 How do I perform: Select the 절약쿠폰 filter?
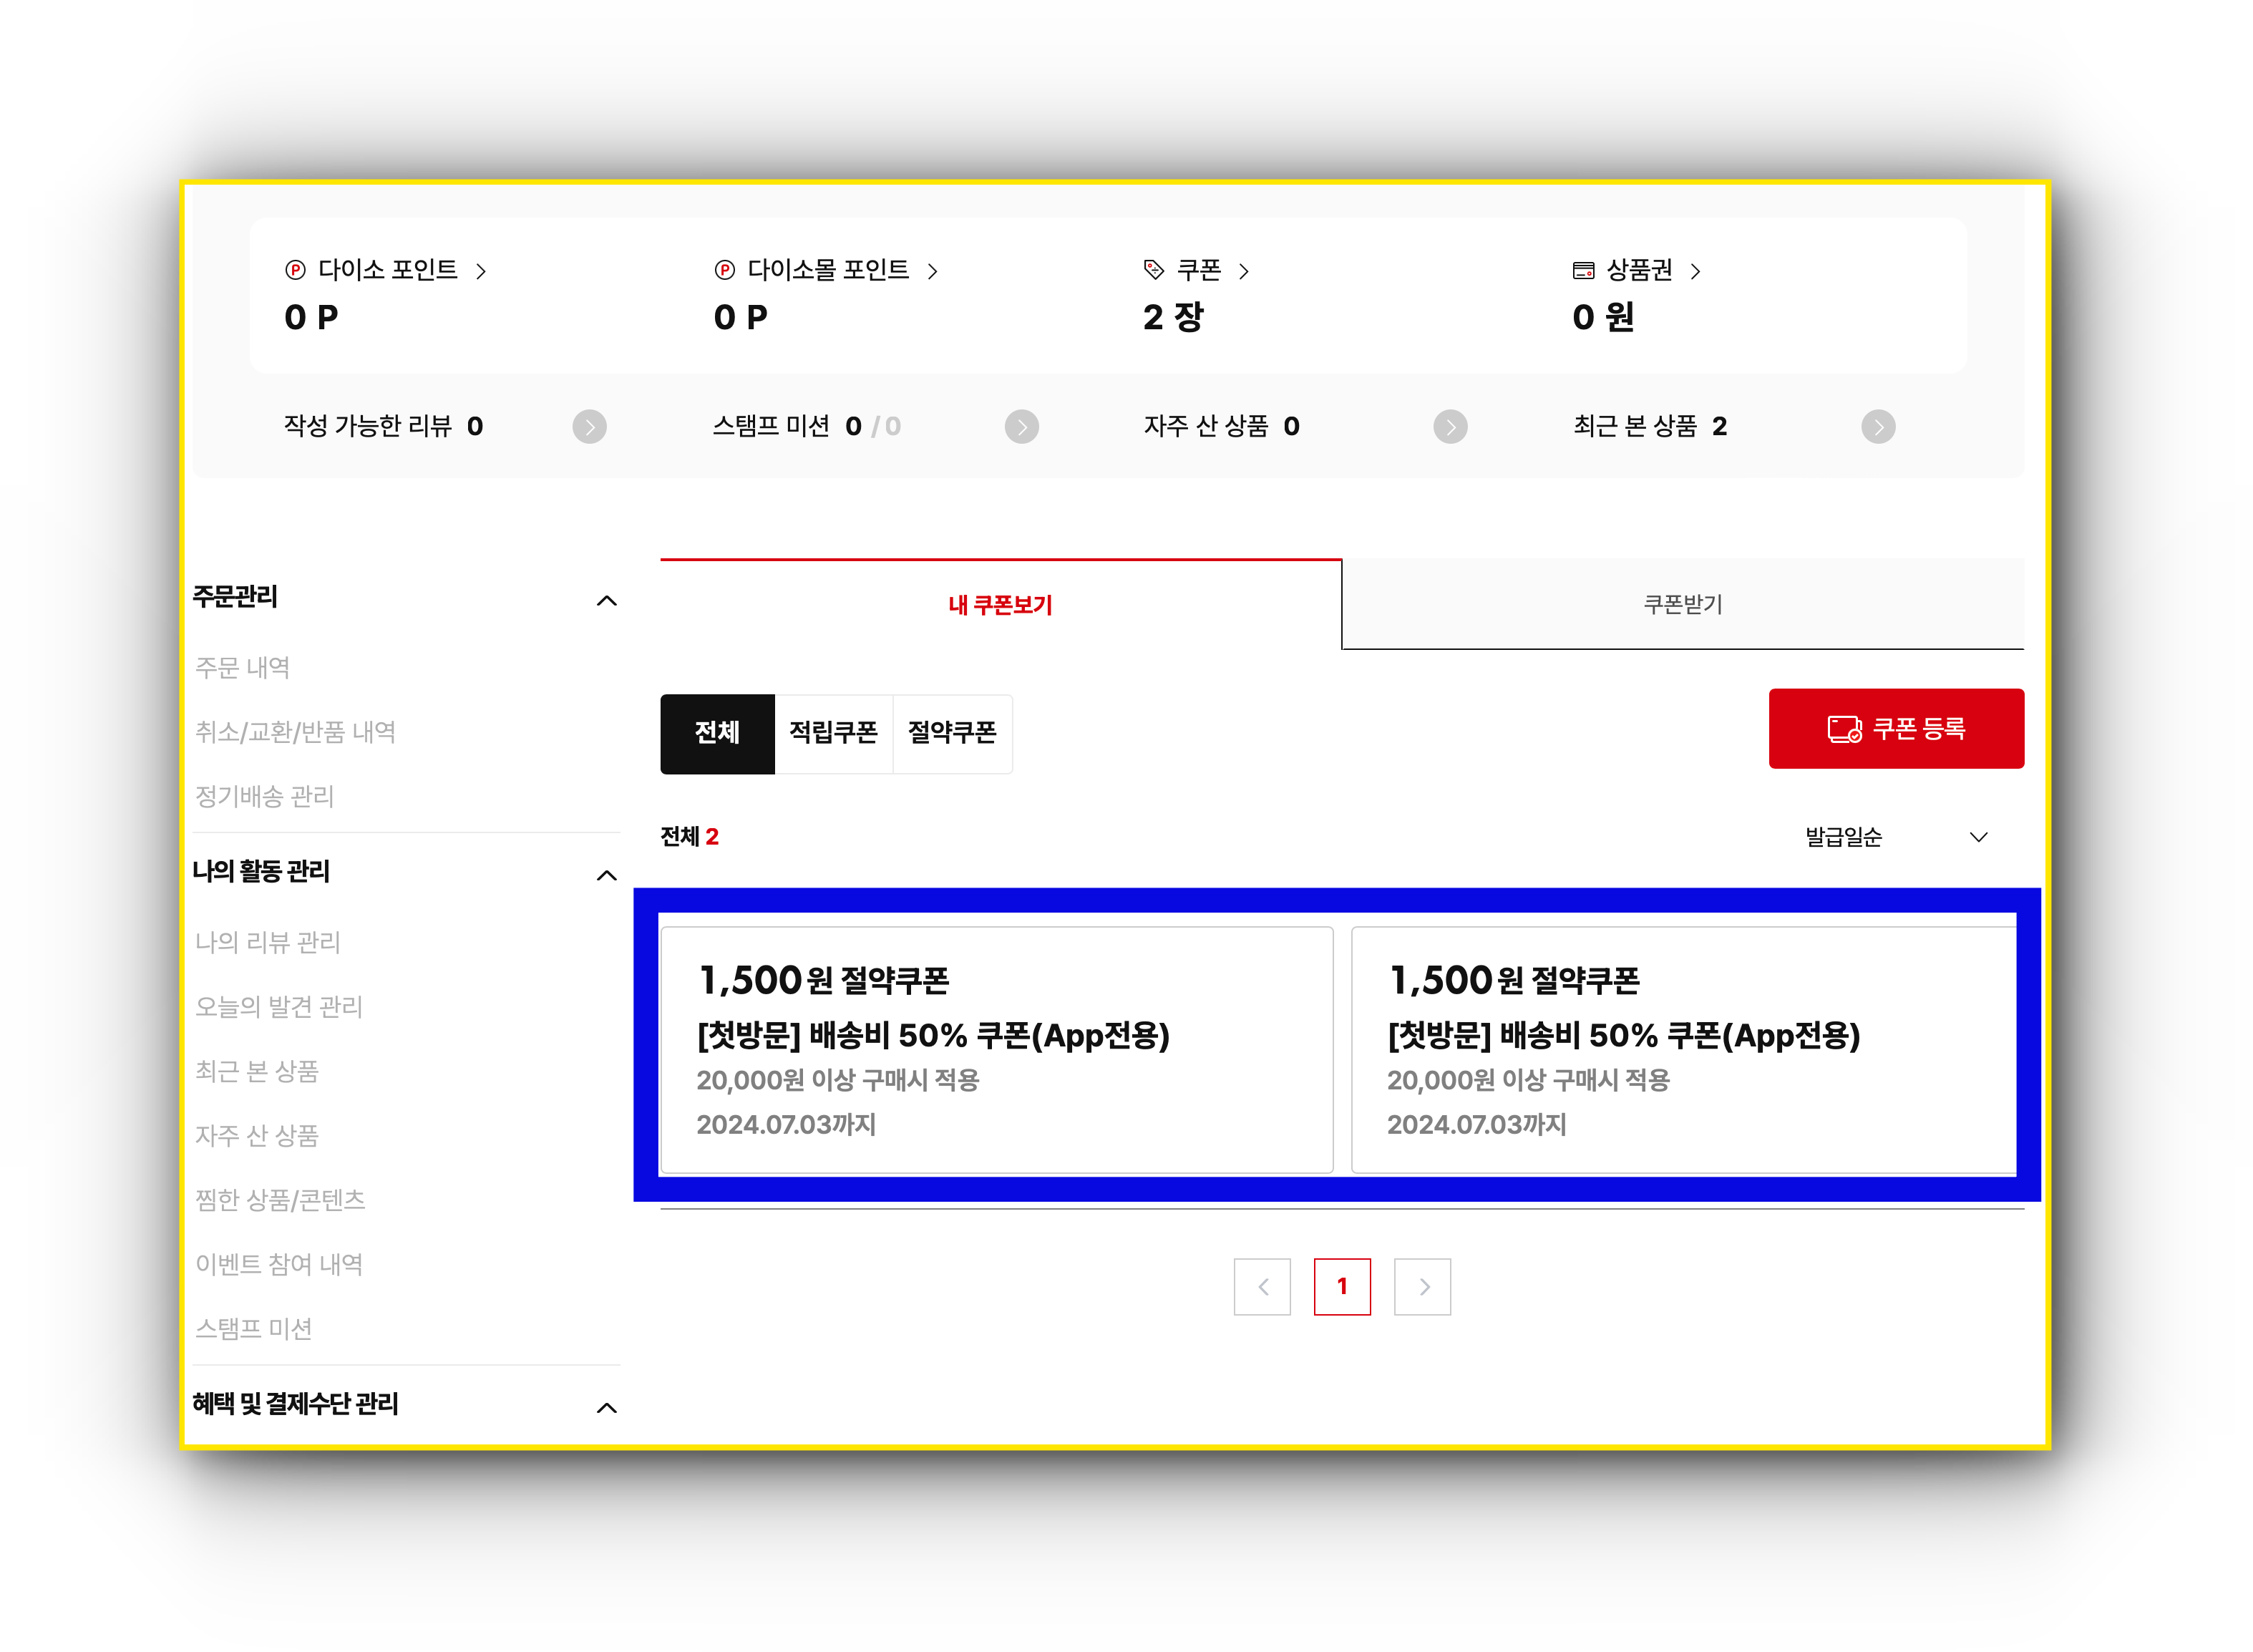point(952,733)
